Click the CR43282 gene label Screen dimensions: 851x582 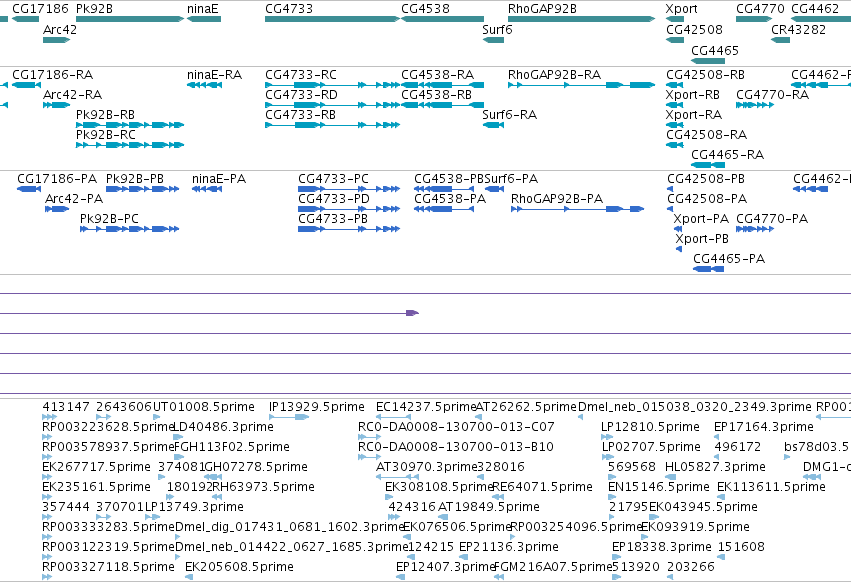click(798, 29)
